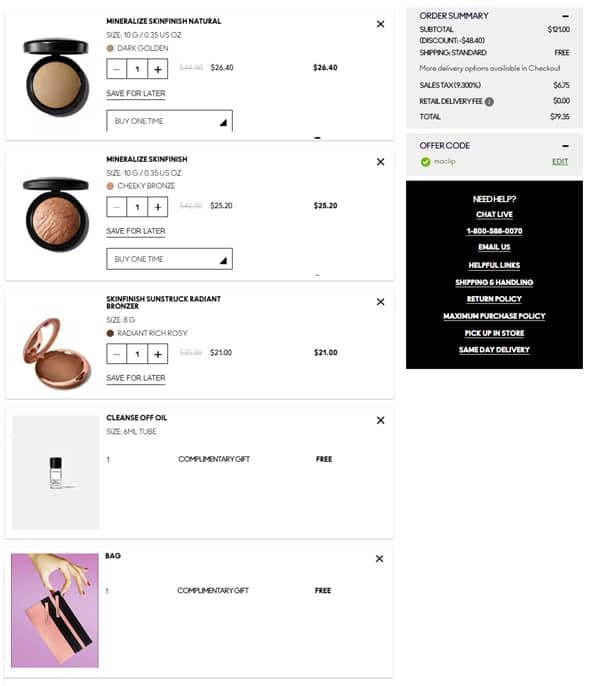Image resolution: width=600 pixels, height=686 pixels.
Task: Decrease quantity of Cheeky Bronze item
Action: pyautogui.click(x=116, y=207)
